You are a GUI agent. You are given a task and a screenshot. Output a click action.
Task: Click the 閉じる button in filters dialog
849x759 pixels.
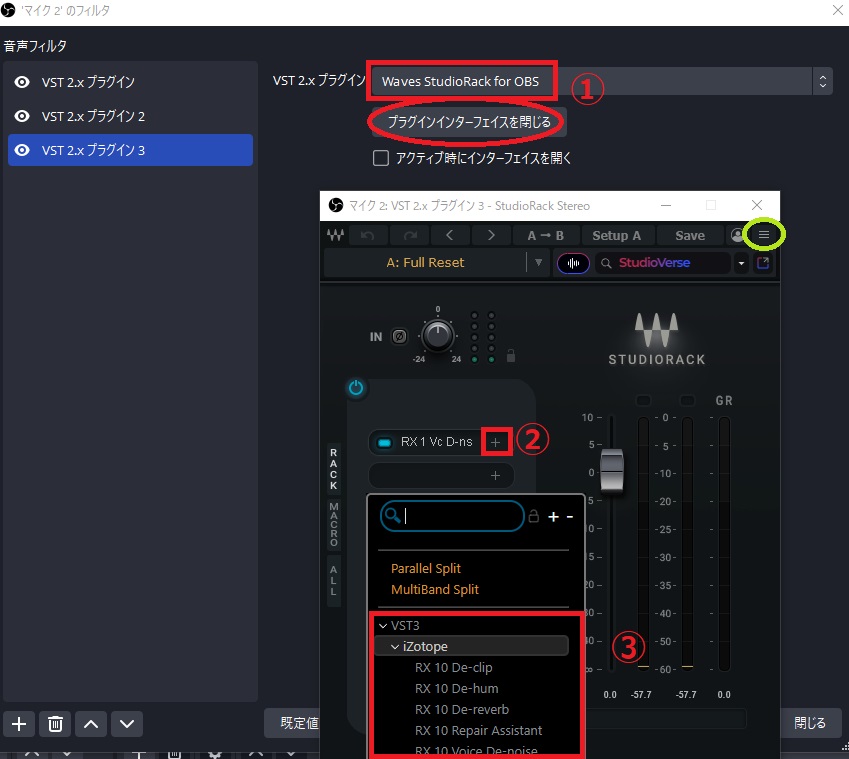pyautogui.click(x=810, y=723)
